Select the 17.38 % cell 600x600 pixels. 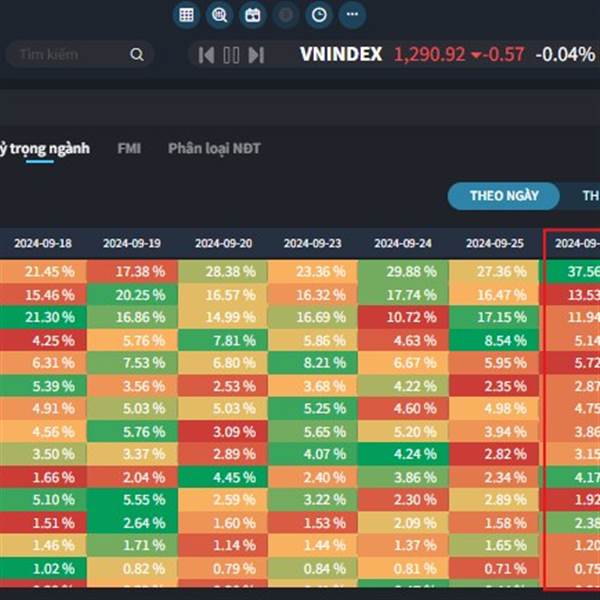[132, 272]
